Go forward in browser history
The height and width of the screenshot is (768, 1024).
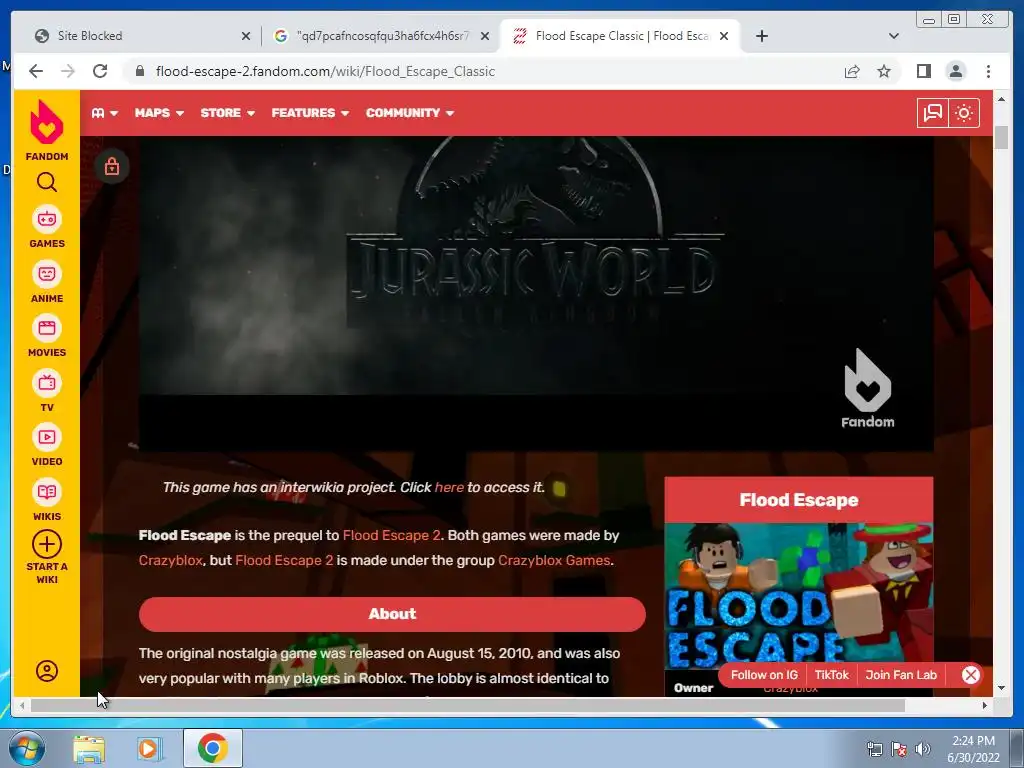(x=68, y=71)
